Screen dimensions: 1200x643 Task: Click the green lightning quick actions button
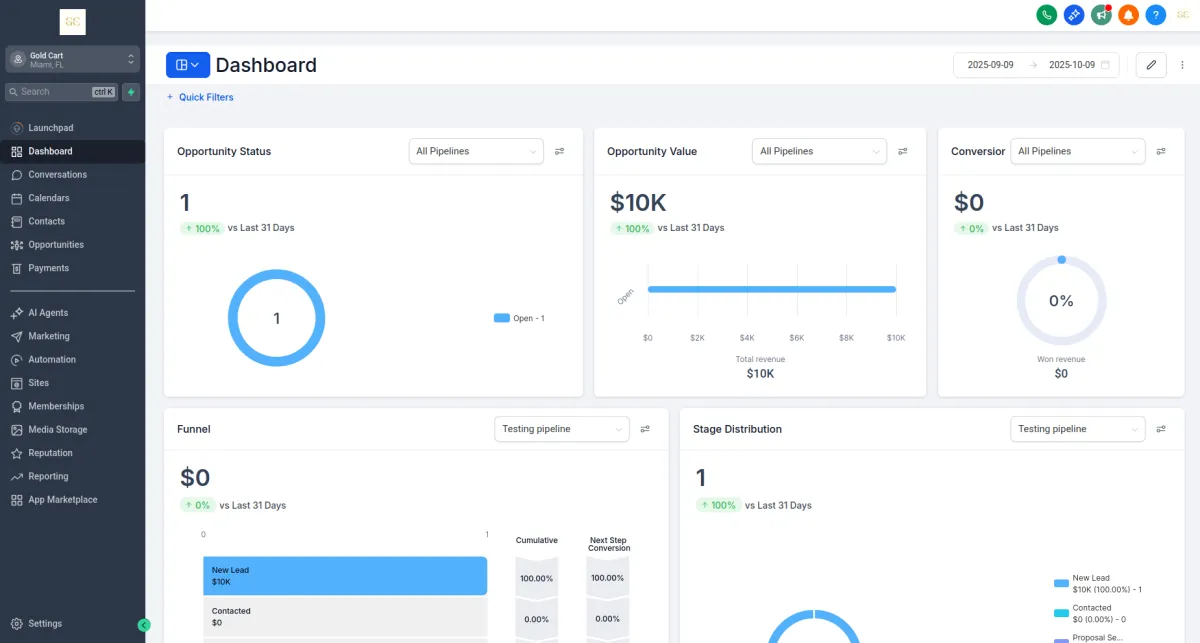(130, 92)
